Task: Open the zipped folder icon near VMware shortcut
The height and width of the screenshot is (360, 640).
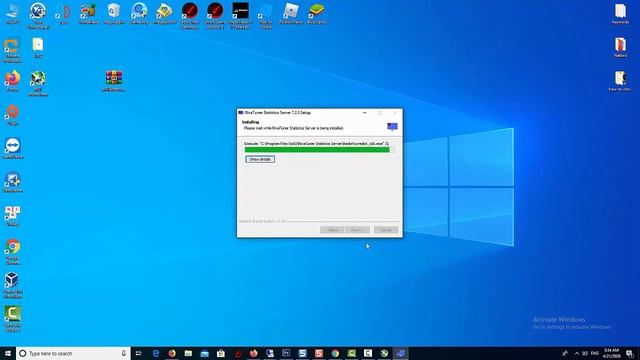Action: (x=38, y=47)
